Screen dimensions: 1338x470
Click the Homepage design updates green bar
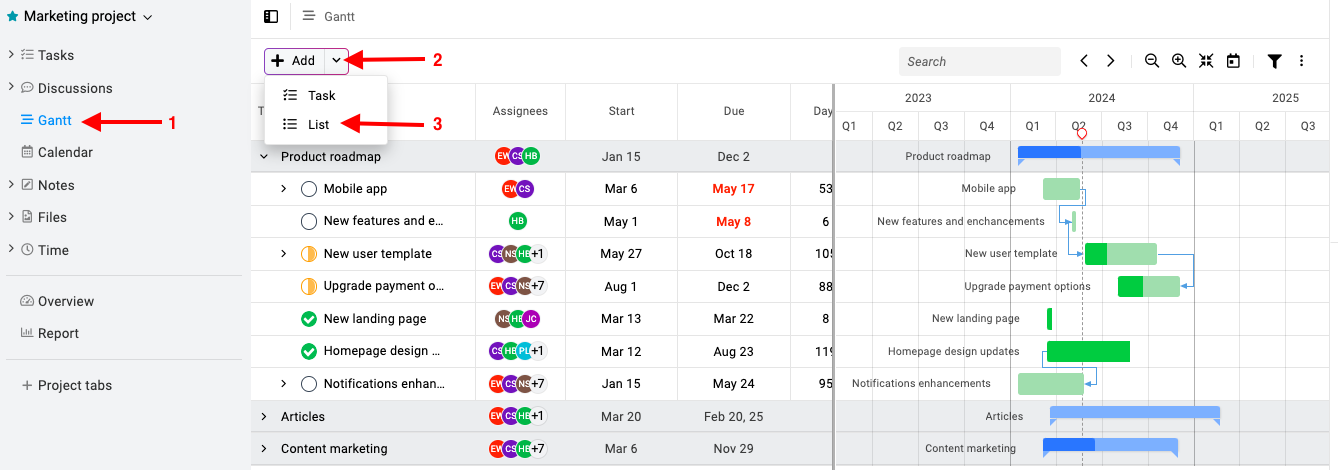pos(1088,351)
